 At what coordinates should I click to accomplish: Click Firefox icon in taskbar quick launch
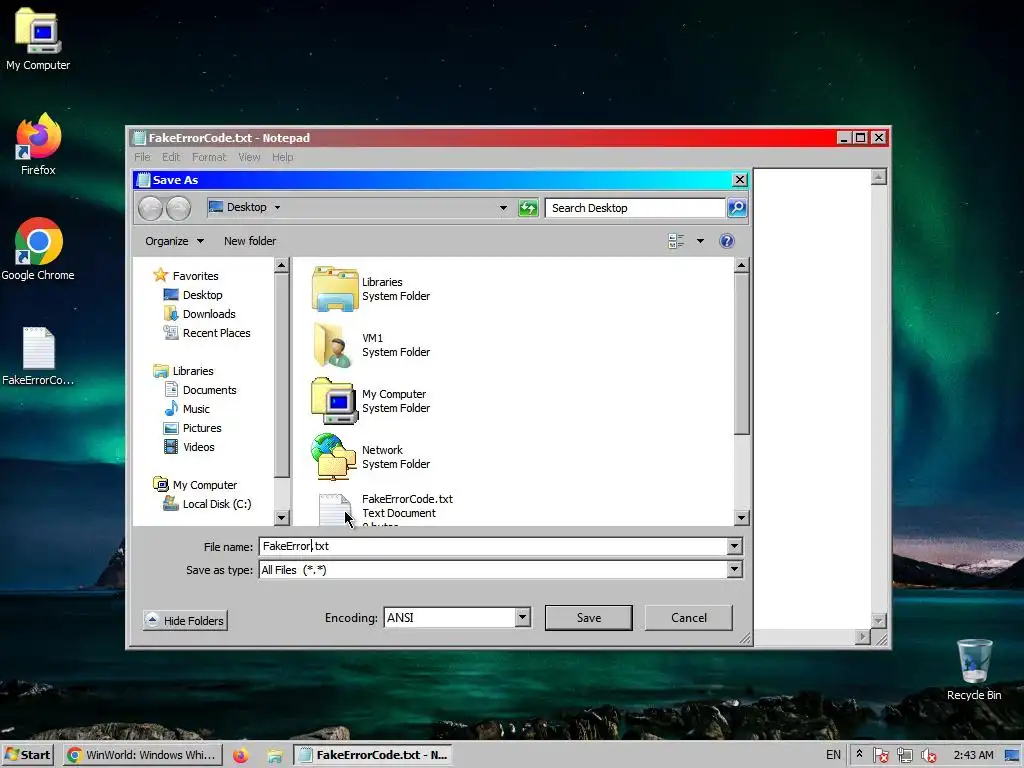[241, 755]
